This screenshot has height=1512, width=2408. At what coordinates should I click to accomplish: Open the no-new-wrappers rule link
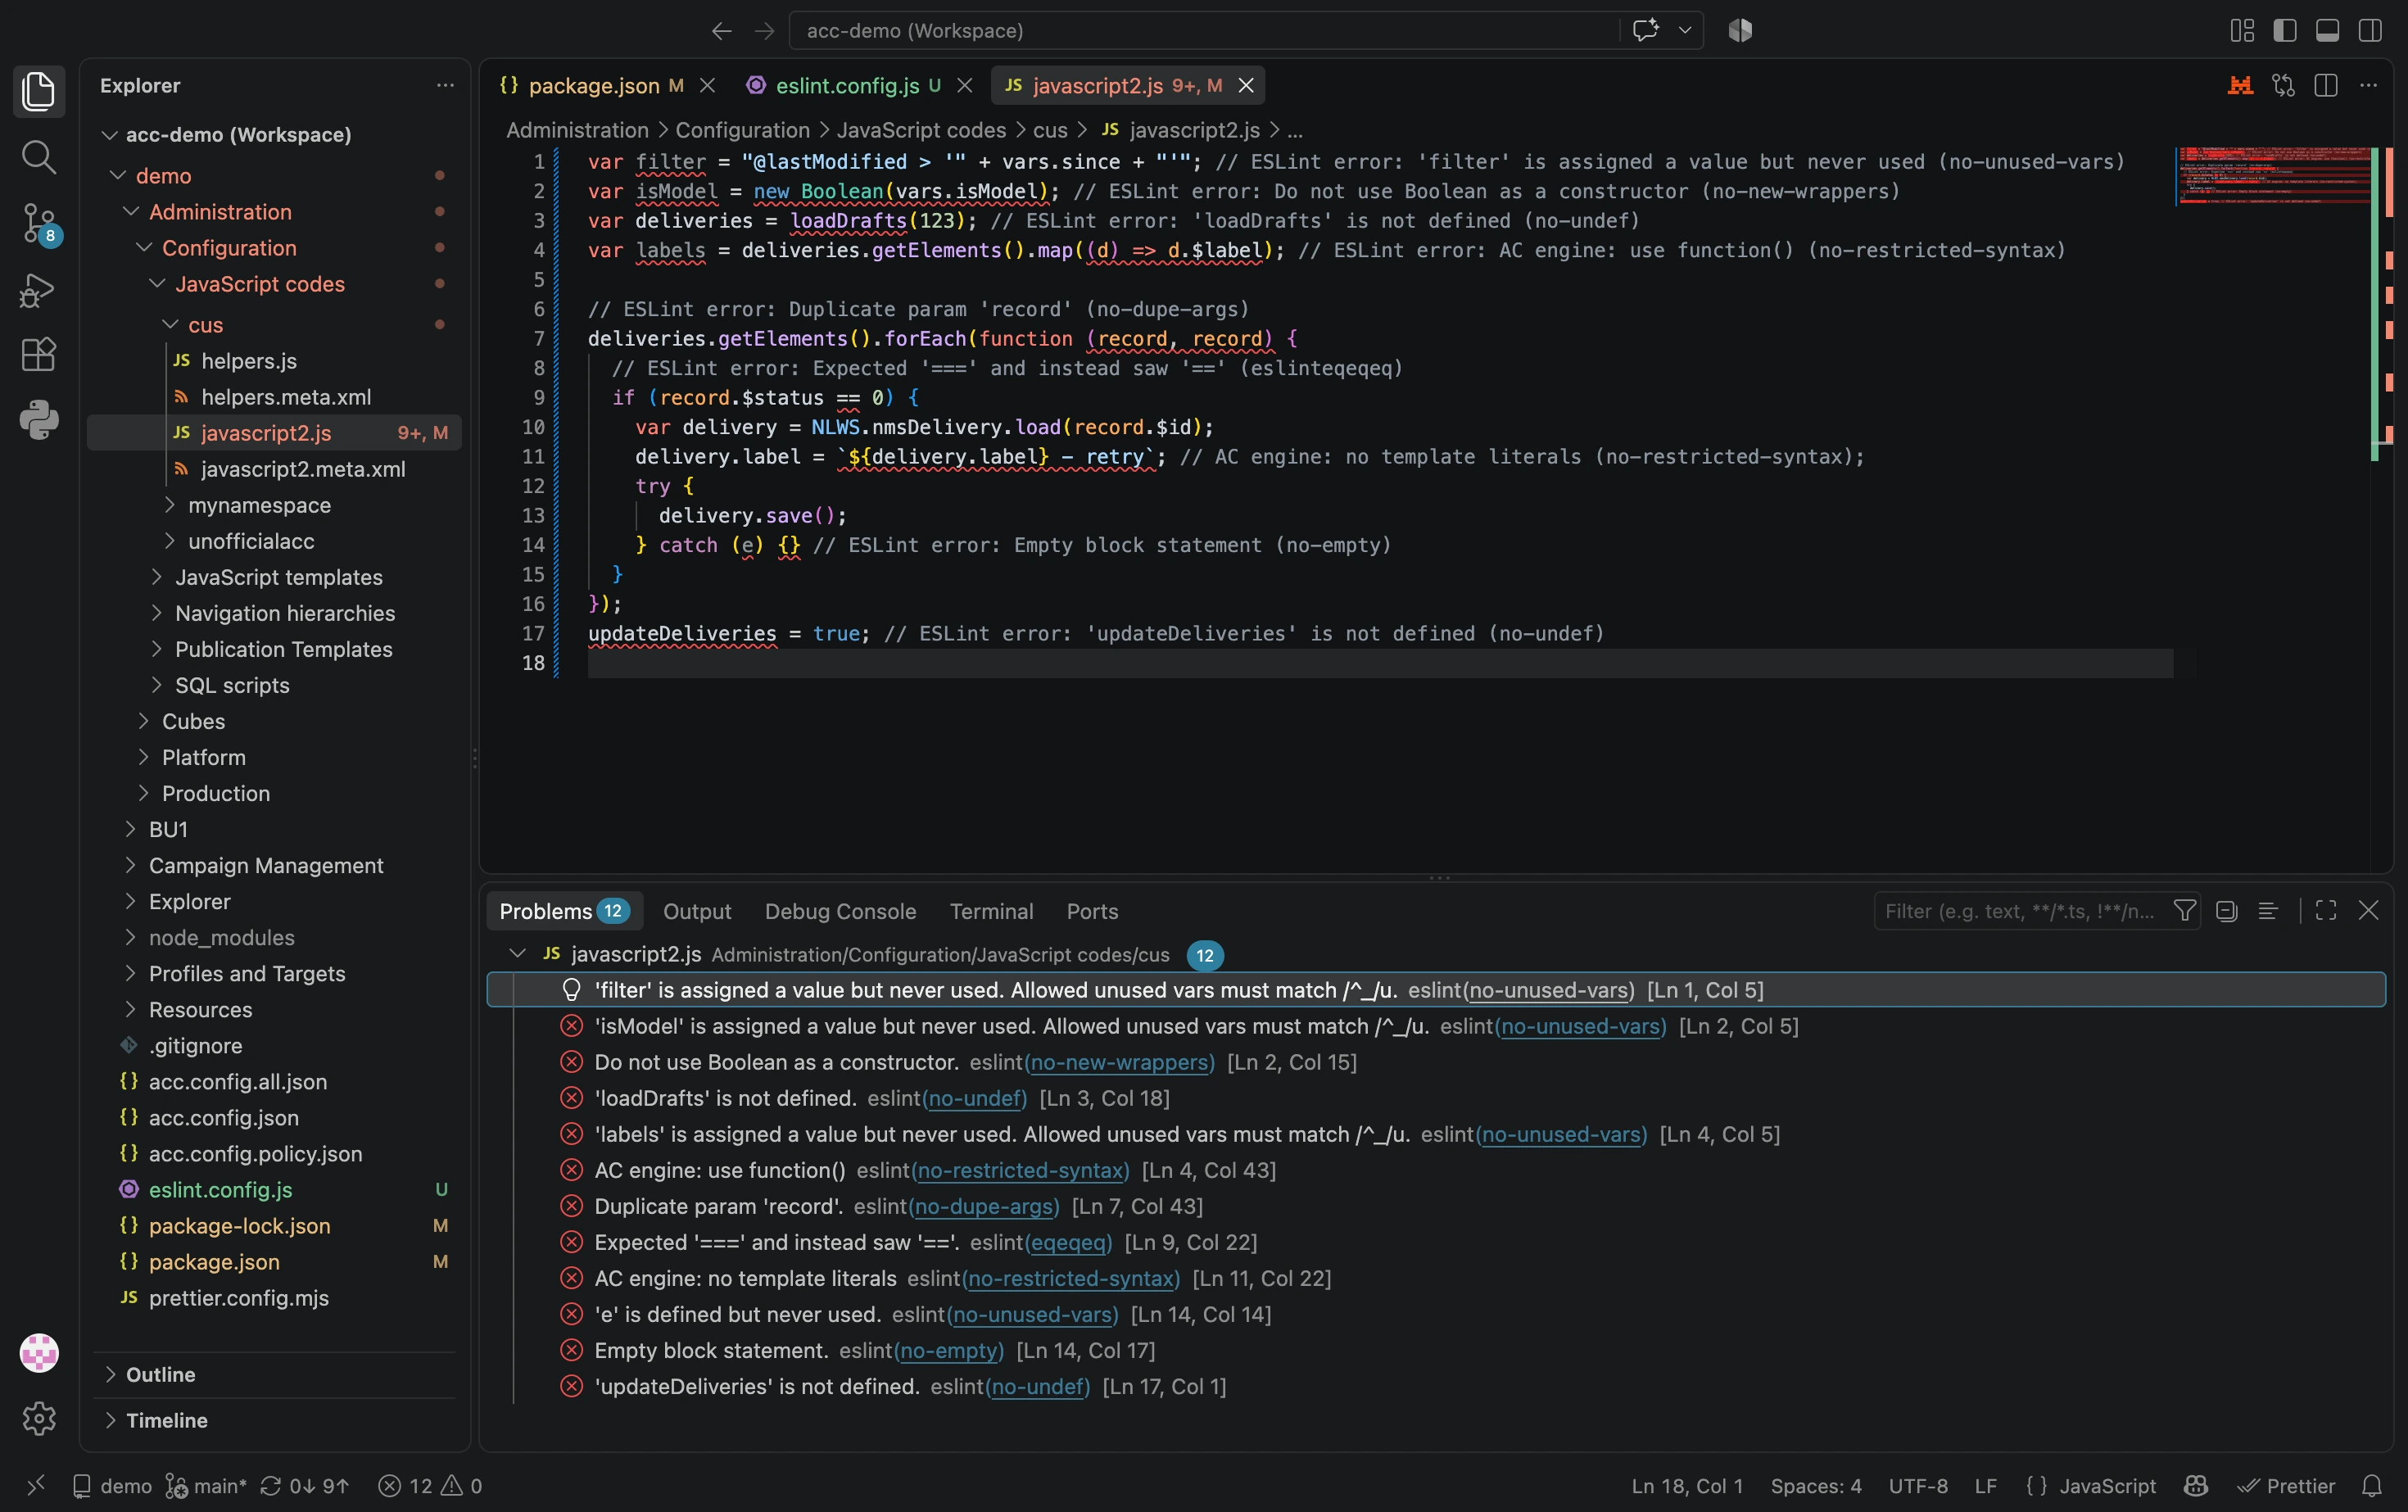coord(1119,1062)
